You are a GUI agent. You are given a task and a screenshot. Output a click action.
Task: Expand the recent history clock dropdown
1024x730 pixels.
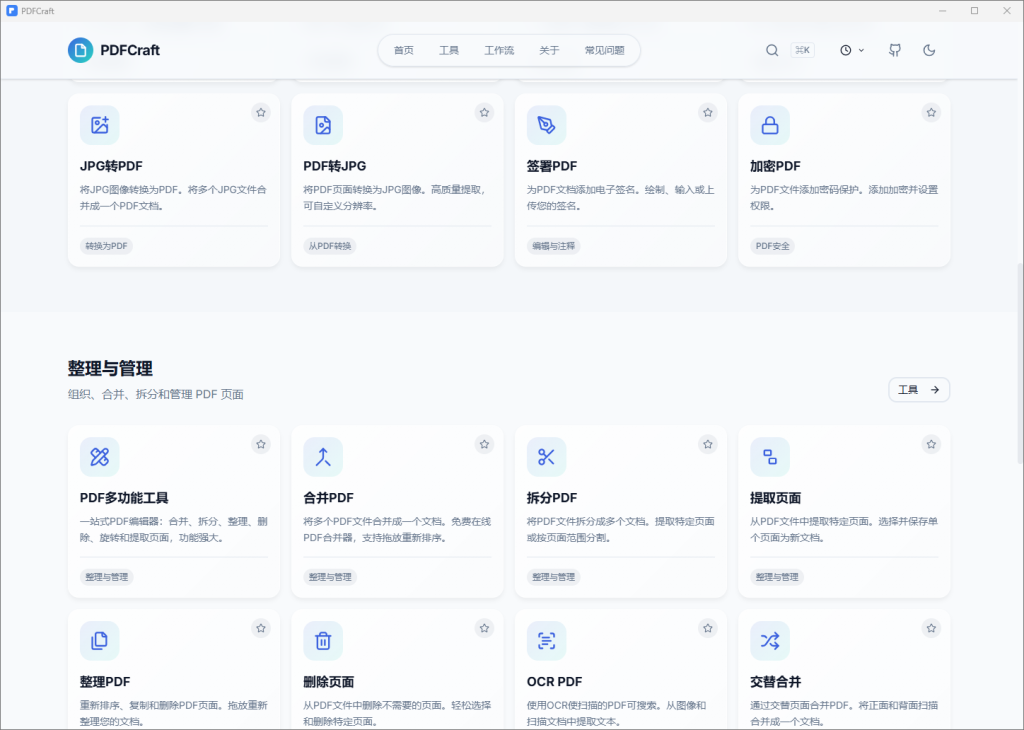(852, 50)
